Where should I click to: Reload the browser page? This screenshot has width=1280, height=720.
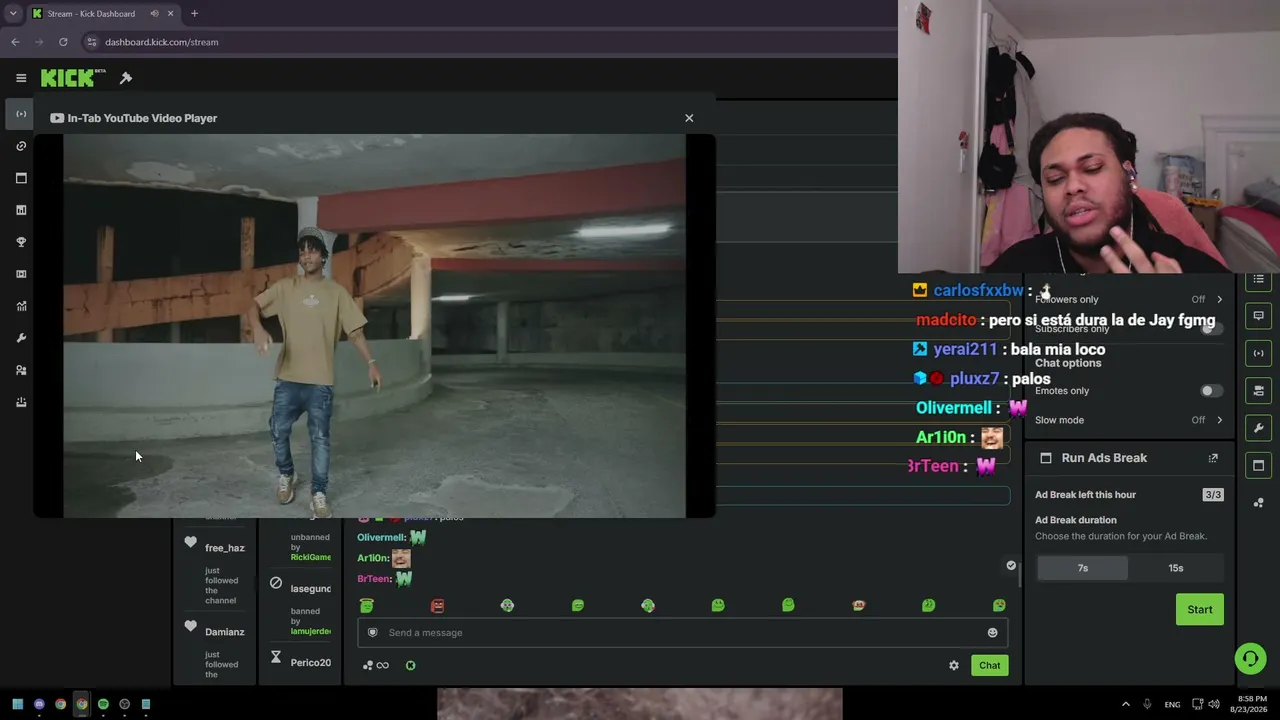pyautogui.click(x=63, y=42)
